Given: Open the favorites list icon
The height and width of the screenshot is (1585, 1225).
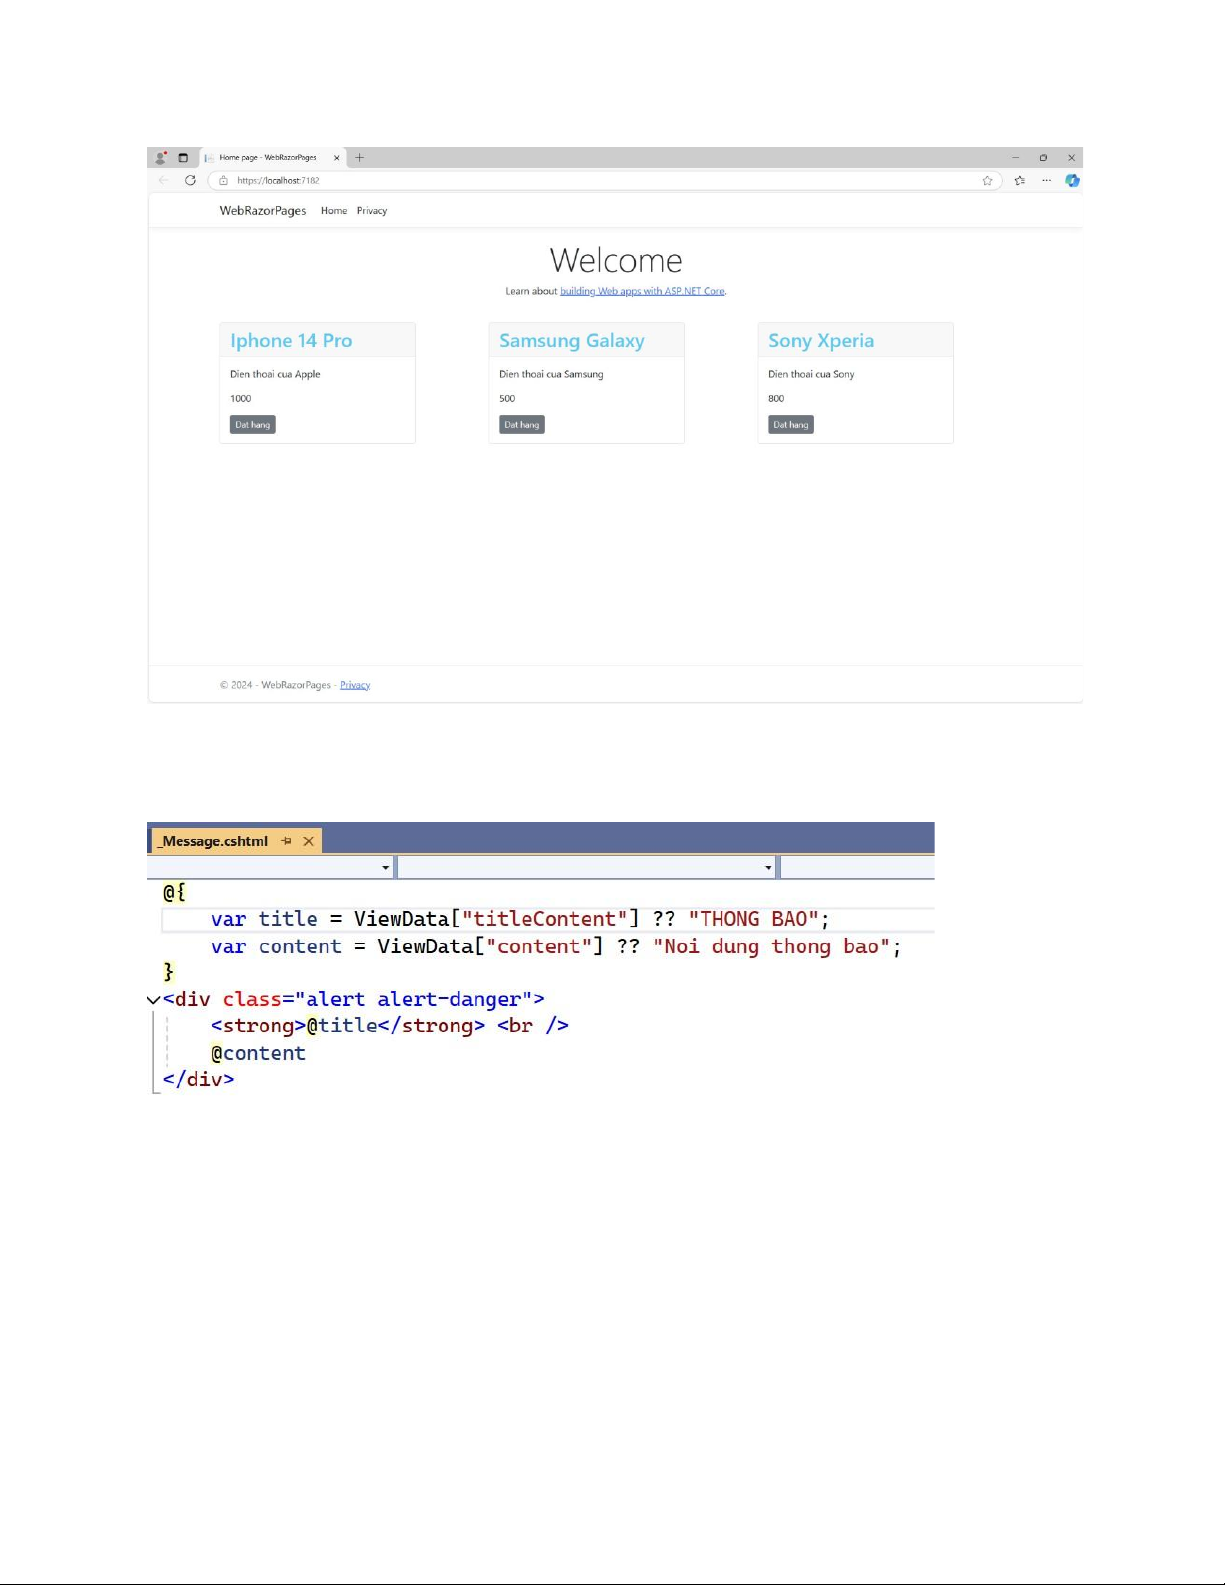Looking at the screenshot, I should pos(1019,181).
